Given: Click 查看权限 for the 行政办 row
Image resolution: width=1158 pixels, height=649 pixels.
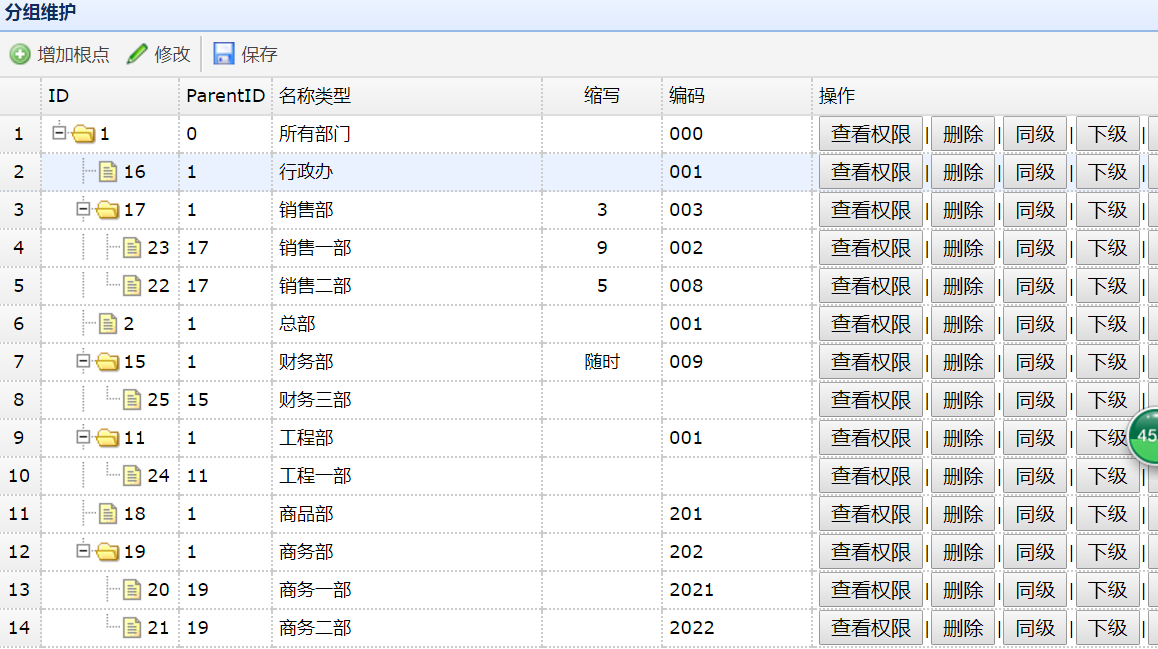Looking at the screenshot, I should pyautogui.click(x=871, y=172).
